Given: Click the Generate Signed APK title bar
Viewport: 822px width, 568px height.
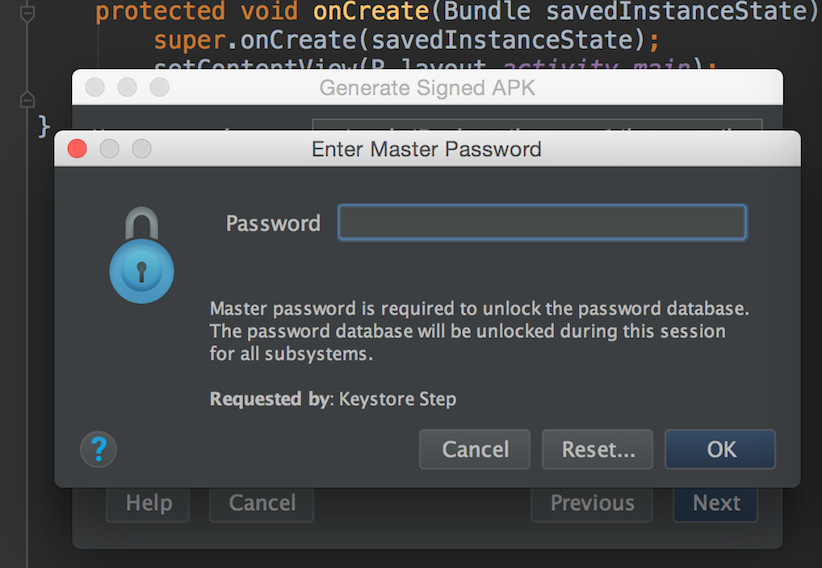Looking at the screenshot, I should pyautogui.click(x=427, y=88).
